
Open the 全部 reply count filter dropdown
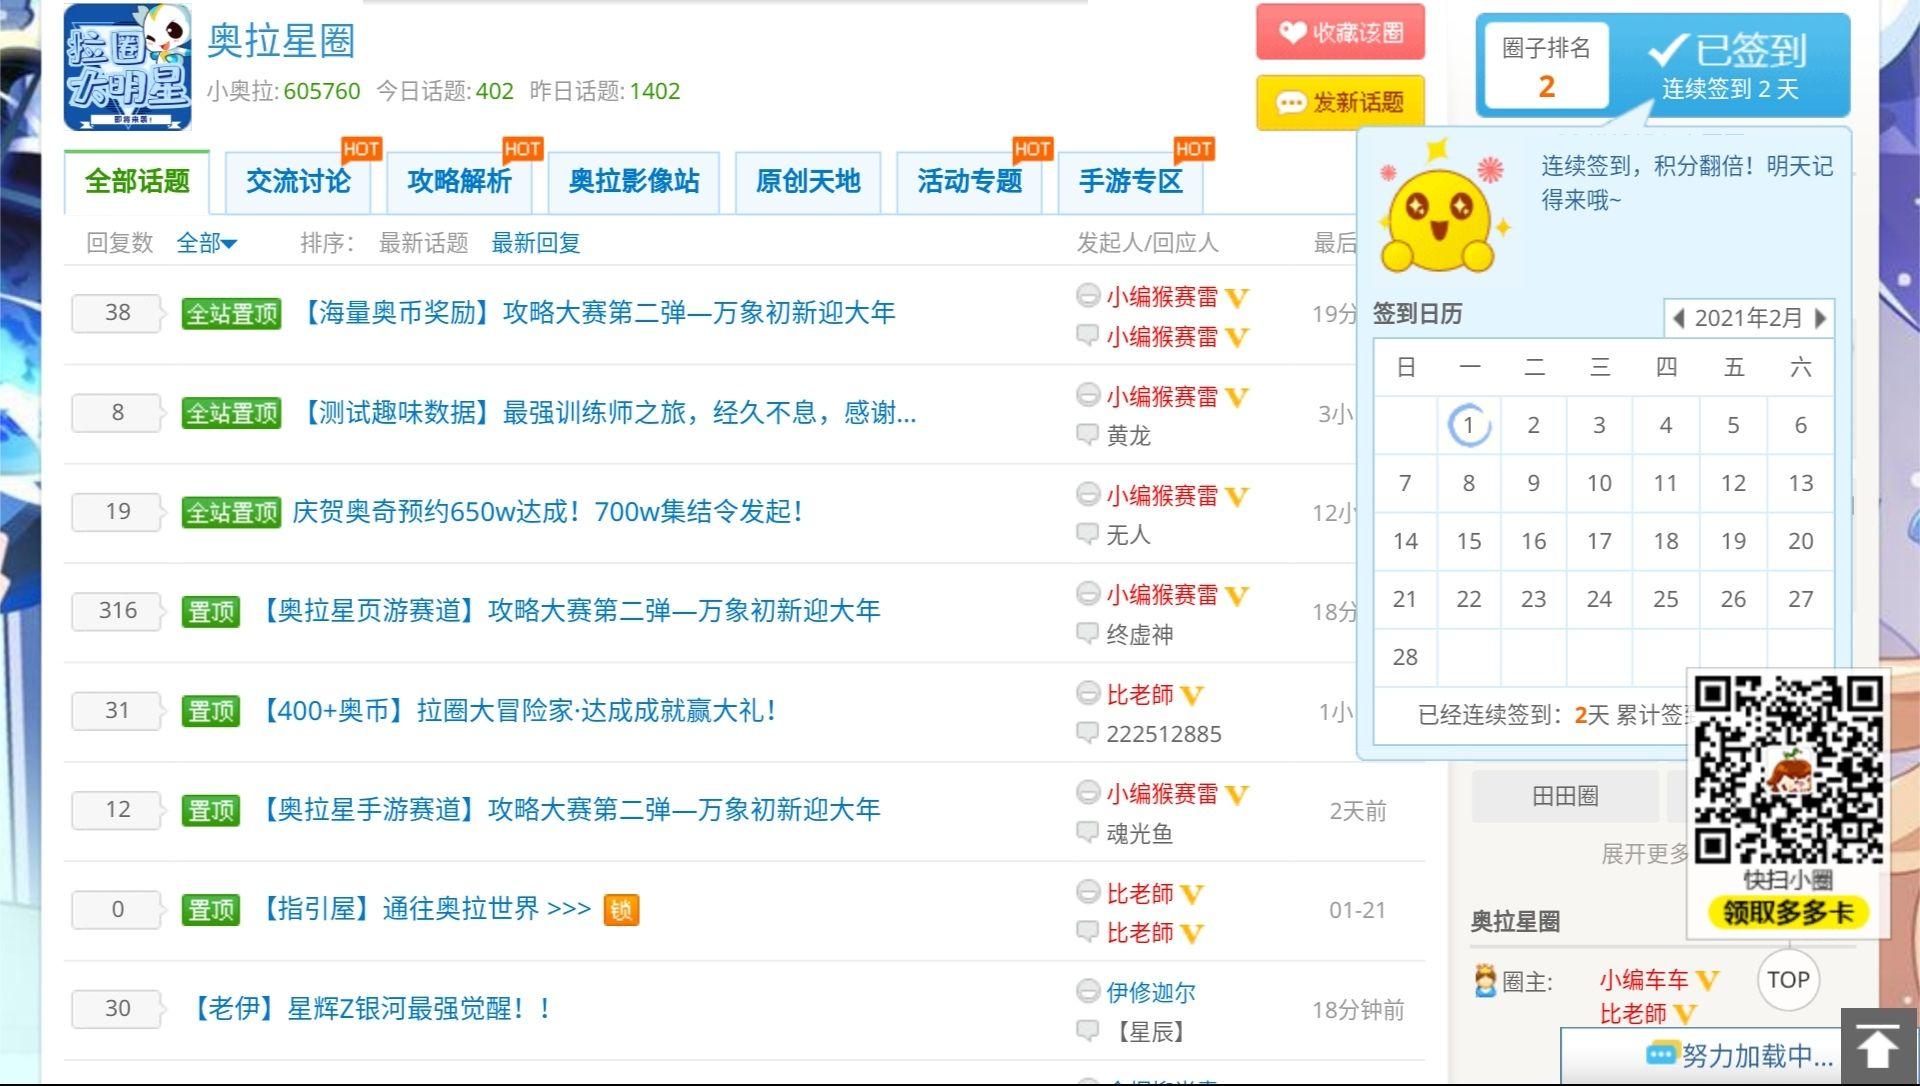pyautogui.click(x=206, y=243)
